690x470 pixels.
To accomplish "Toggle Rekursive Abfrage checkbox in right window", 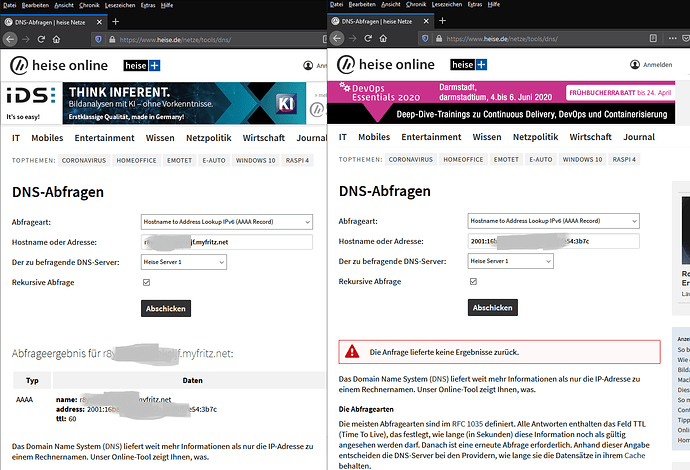I will 473,282.
